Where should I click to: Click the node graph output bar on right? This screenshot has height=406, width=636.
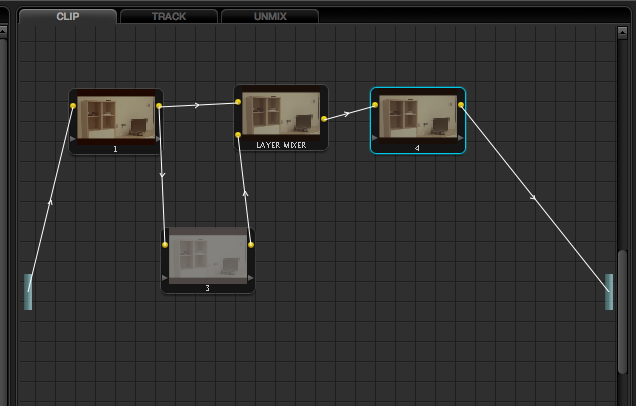click(609, 292)
